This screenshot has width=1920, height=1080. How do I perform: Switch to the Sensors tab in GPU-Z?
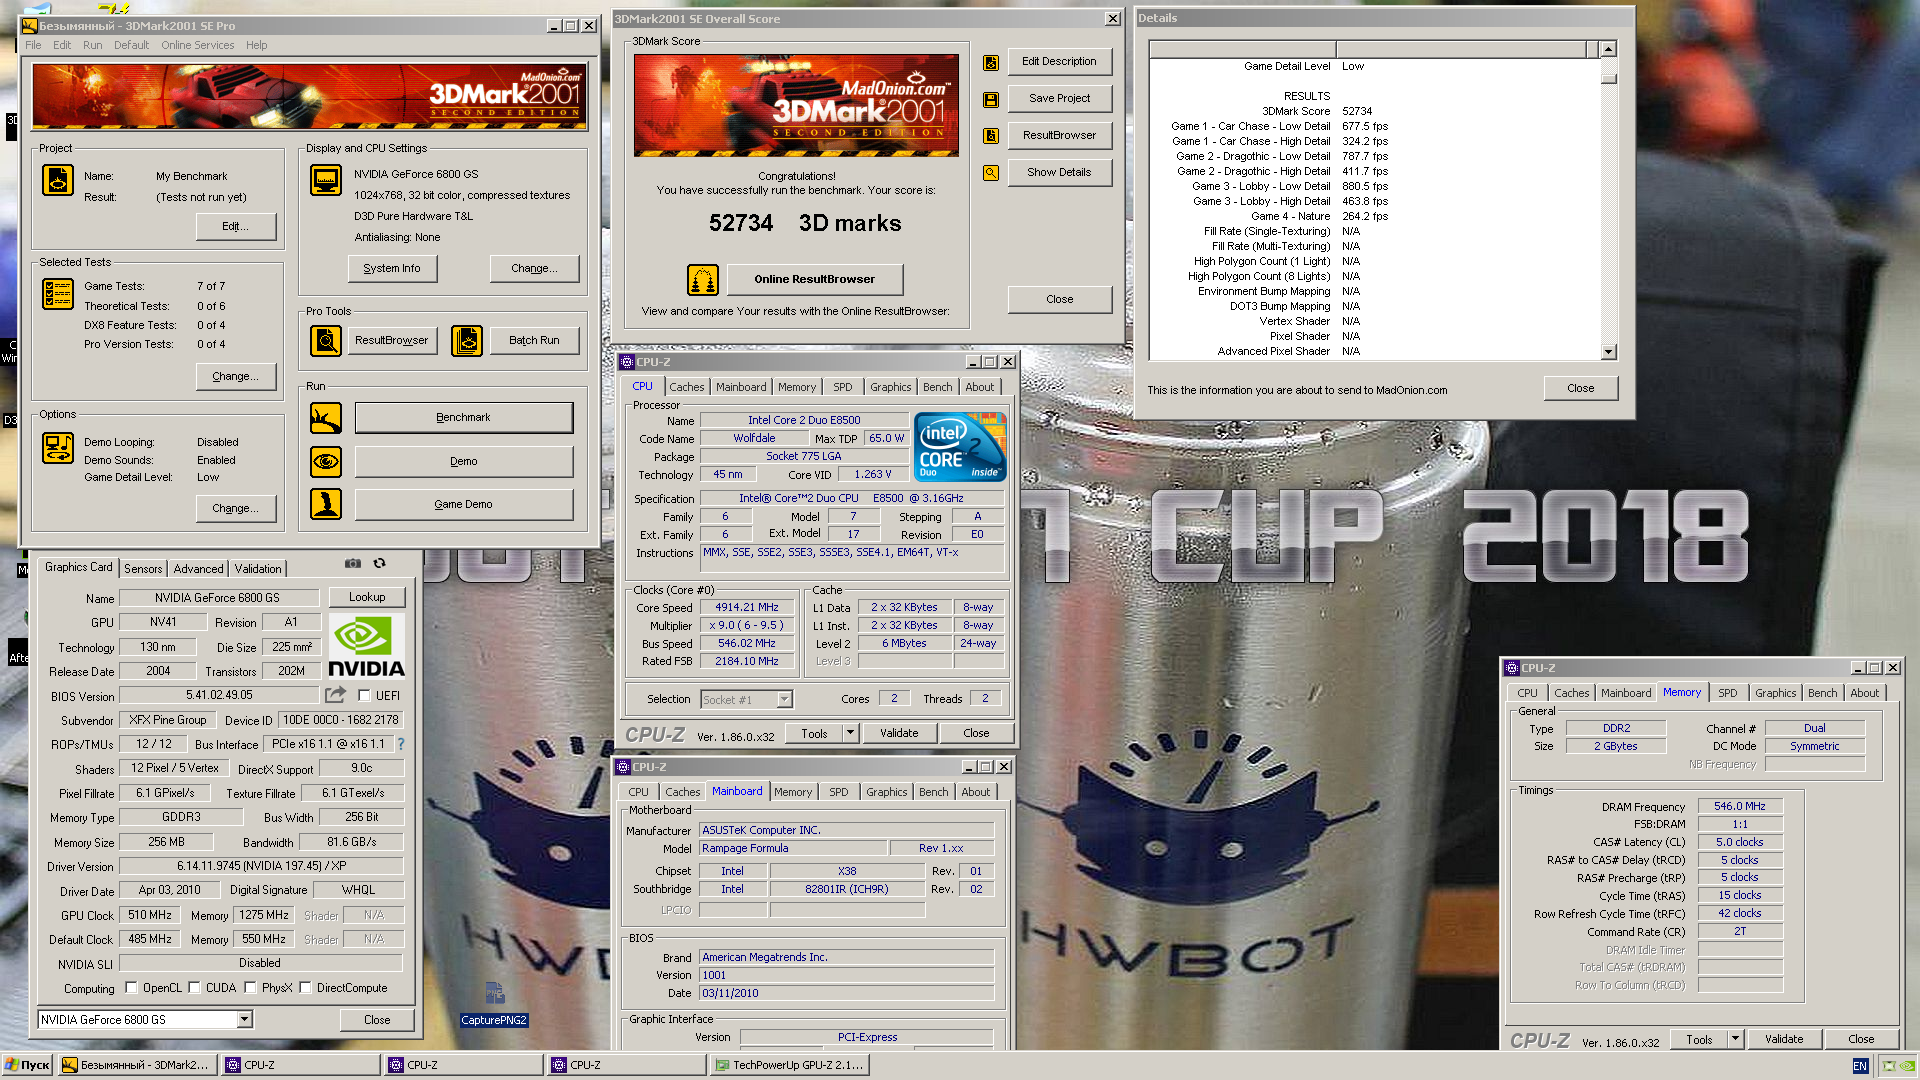(143, 569)
